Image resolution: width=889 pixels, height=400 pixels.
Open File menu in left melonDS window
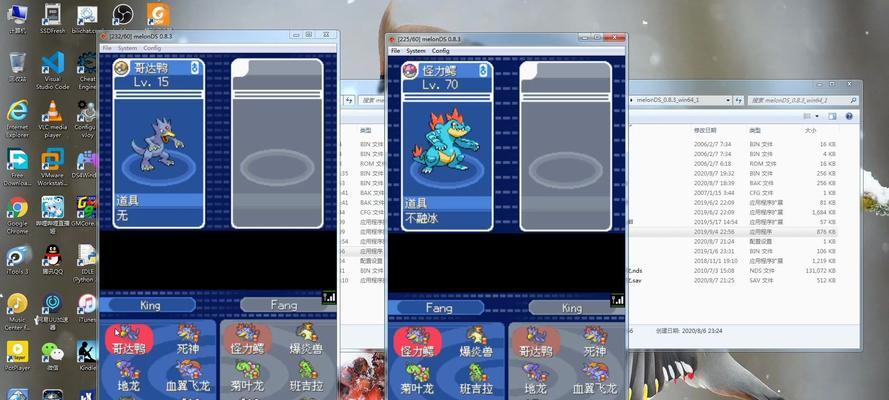[107, 48]
